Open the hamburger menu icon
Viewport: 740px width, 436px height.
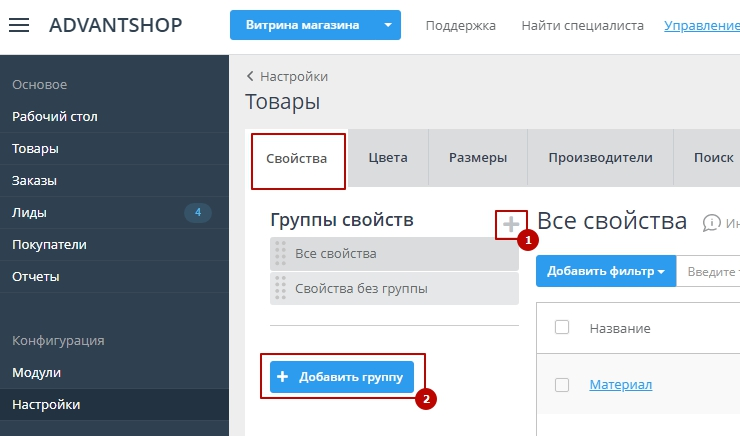point(19,25)
